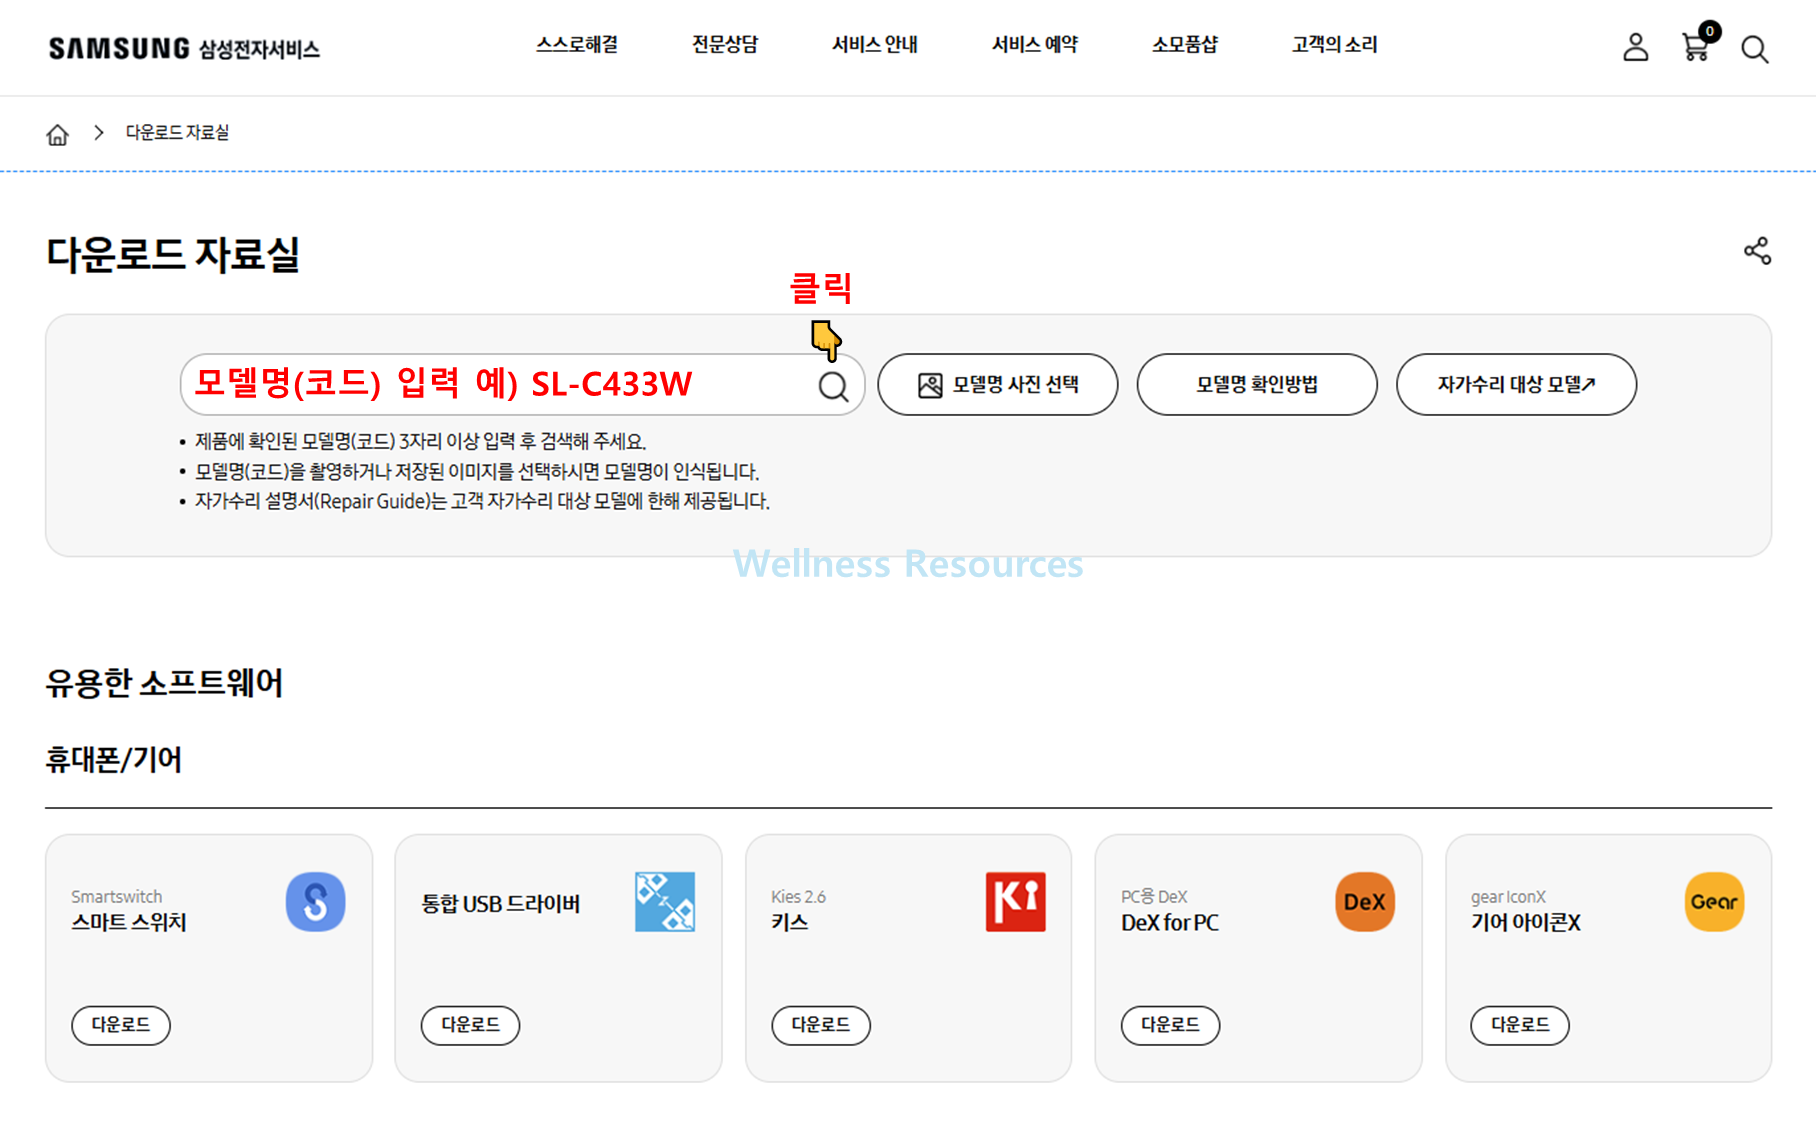Open the 전문상담 menu
The image size is (1816, 1125).
[x=725, y=45]
